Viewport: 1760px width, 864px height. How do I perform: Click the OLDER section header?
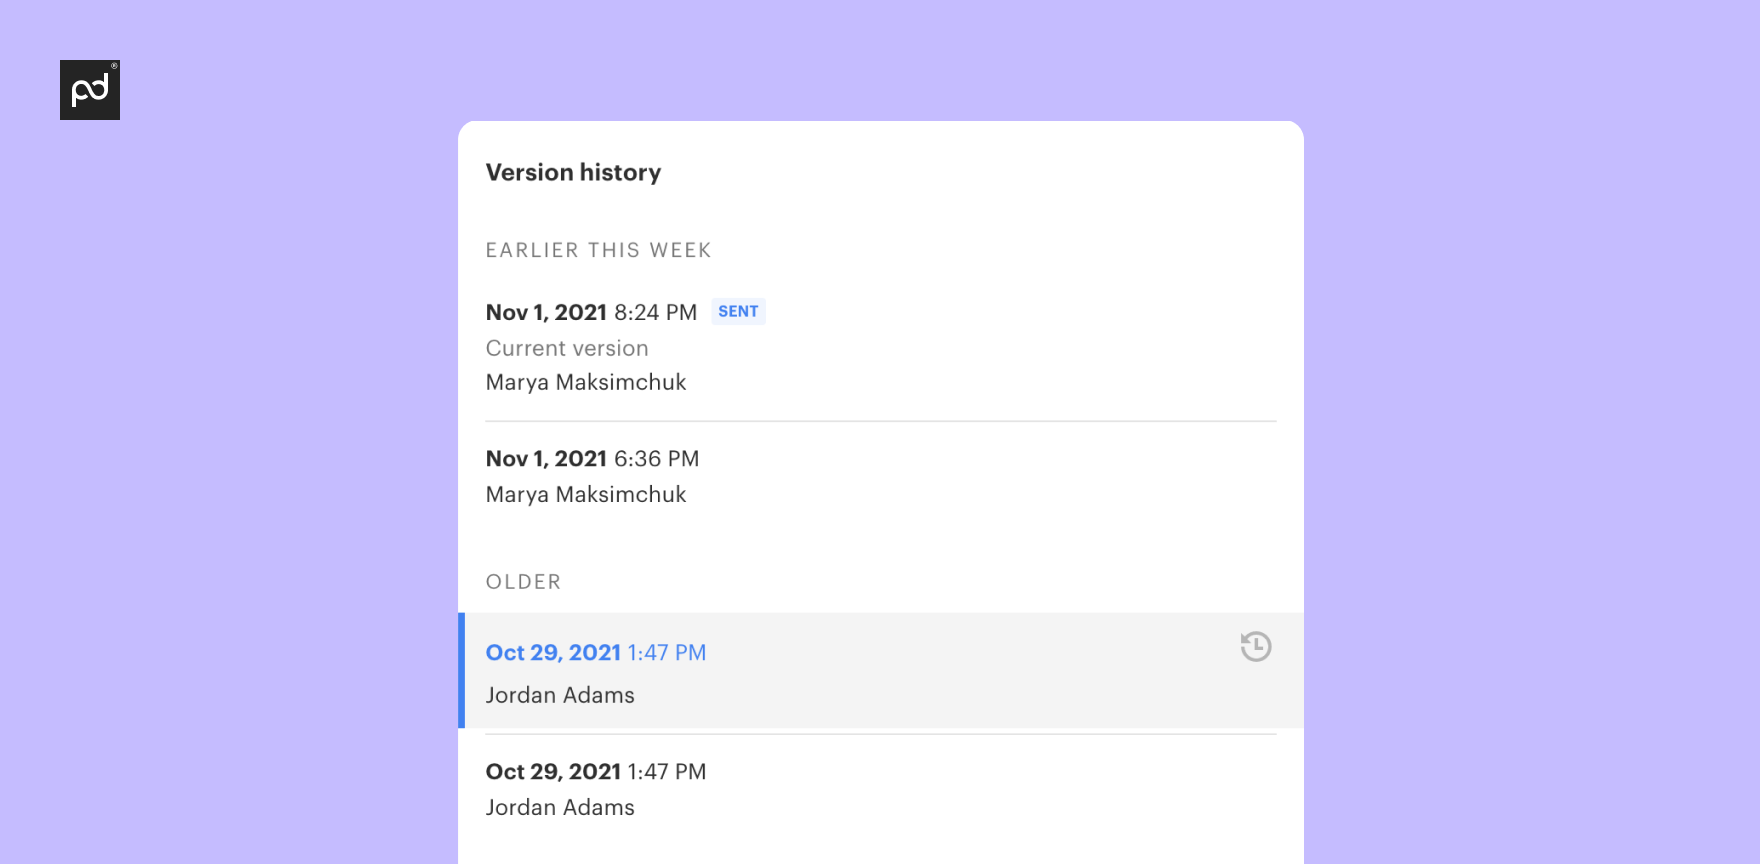click(x=523, y=582)
